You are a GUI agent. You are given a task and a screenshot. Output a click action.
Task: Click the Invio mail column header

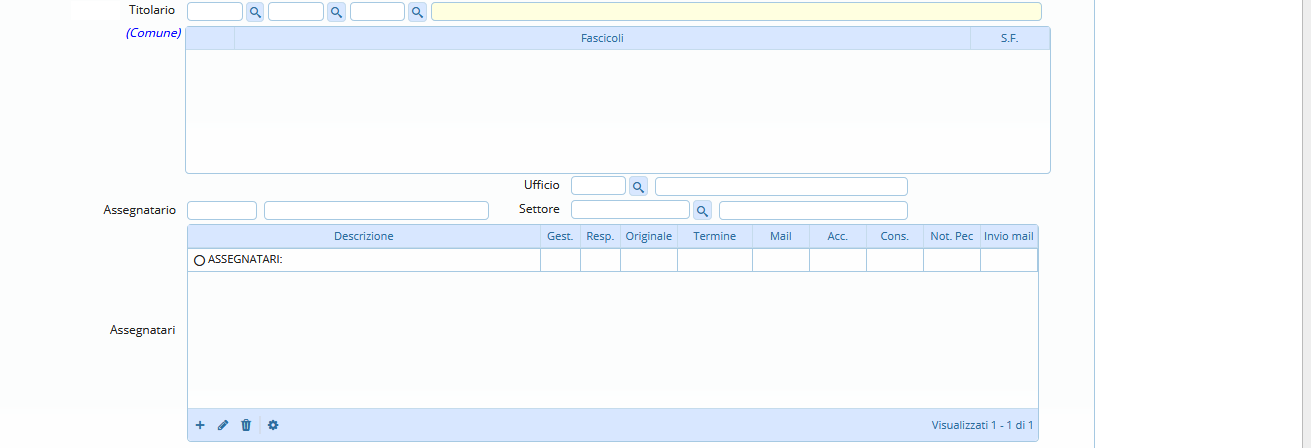pyautogui.click(x=1008, y=236)
